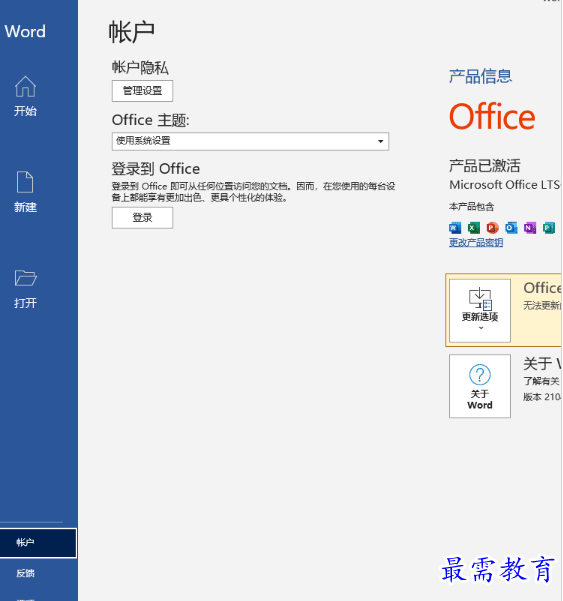Click the 产品已激活 status text
This screenshot has width=563, height=601.
pyautogui.click(x=484, y=166)
